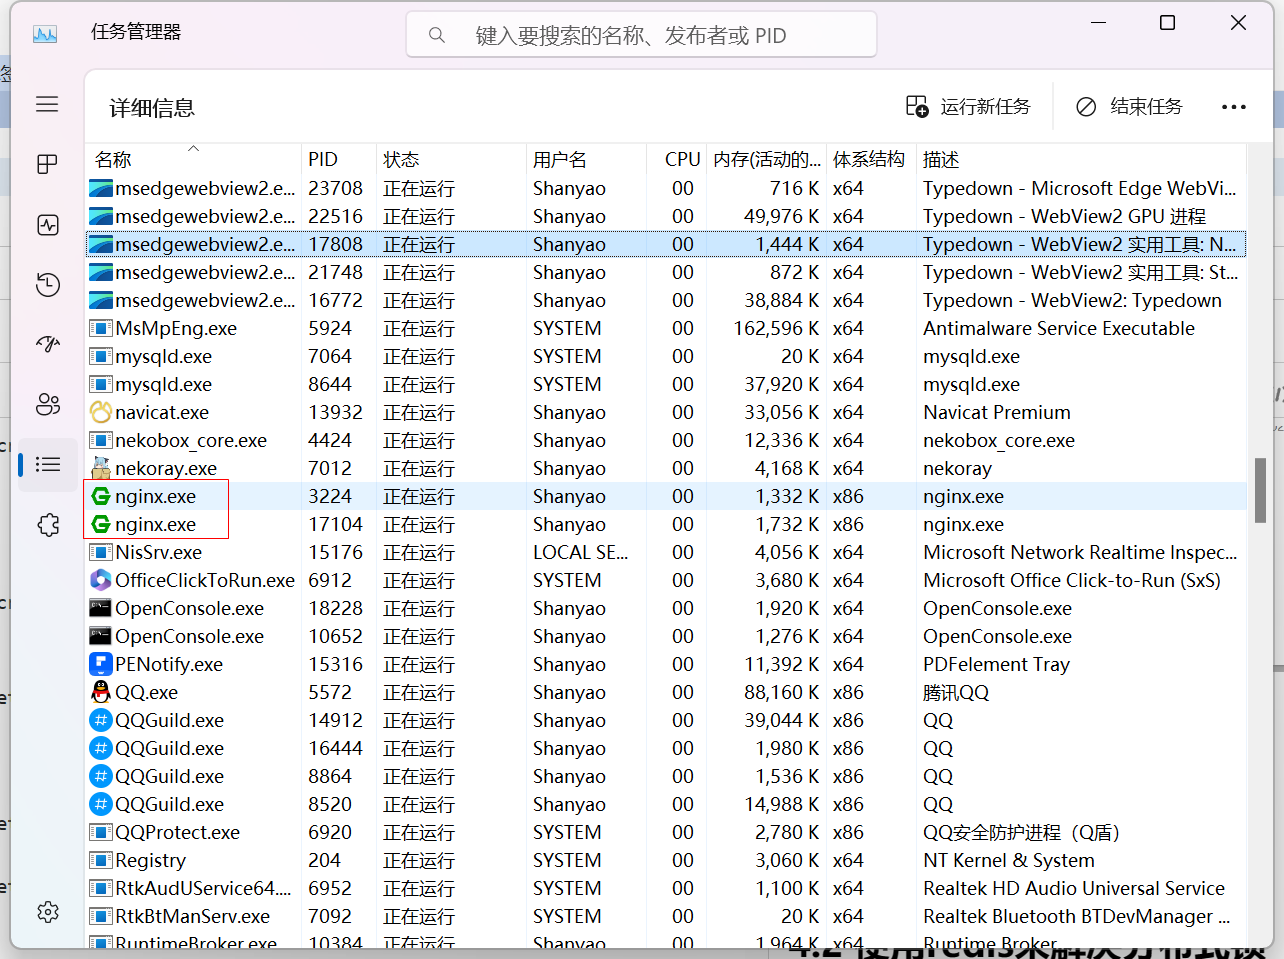Click the Registry process icon
This screenshot has width=1284, height=959.
click(x=100, y=860)
